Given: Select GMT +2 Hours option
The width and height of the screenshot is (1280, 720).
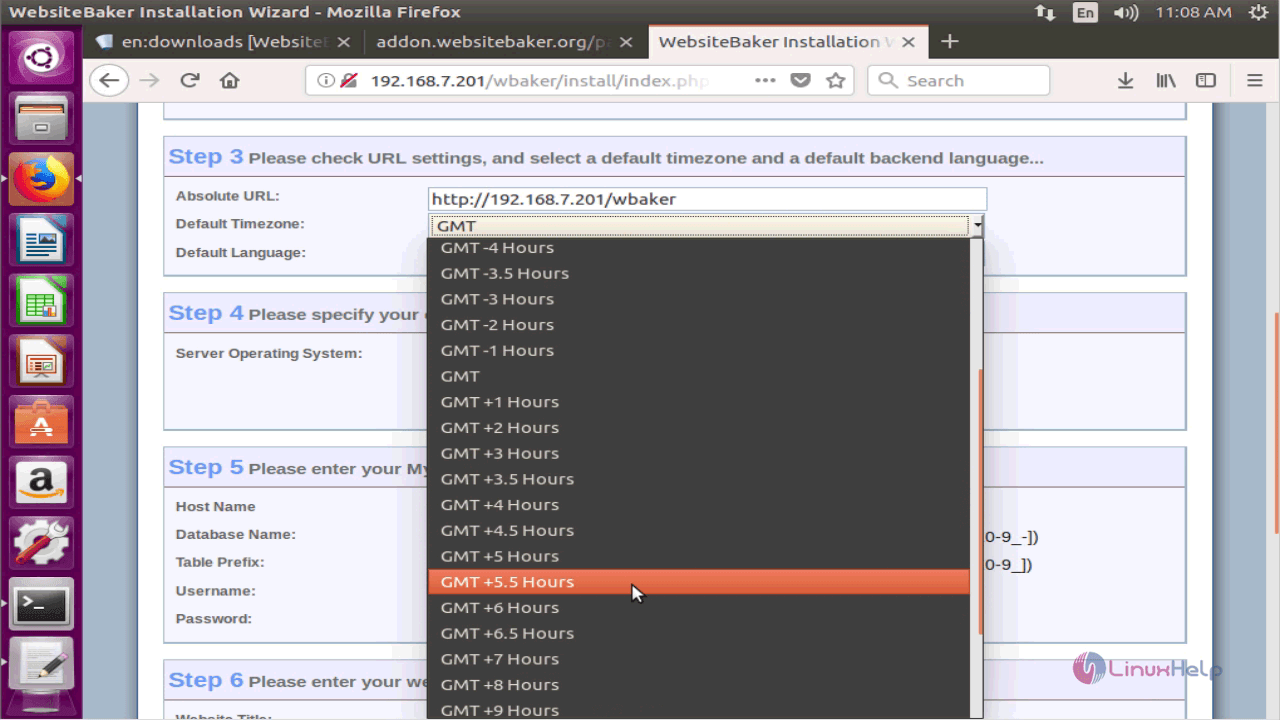Looking at the screenshot, I should [x=698, y=428].
